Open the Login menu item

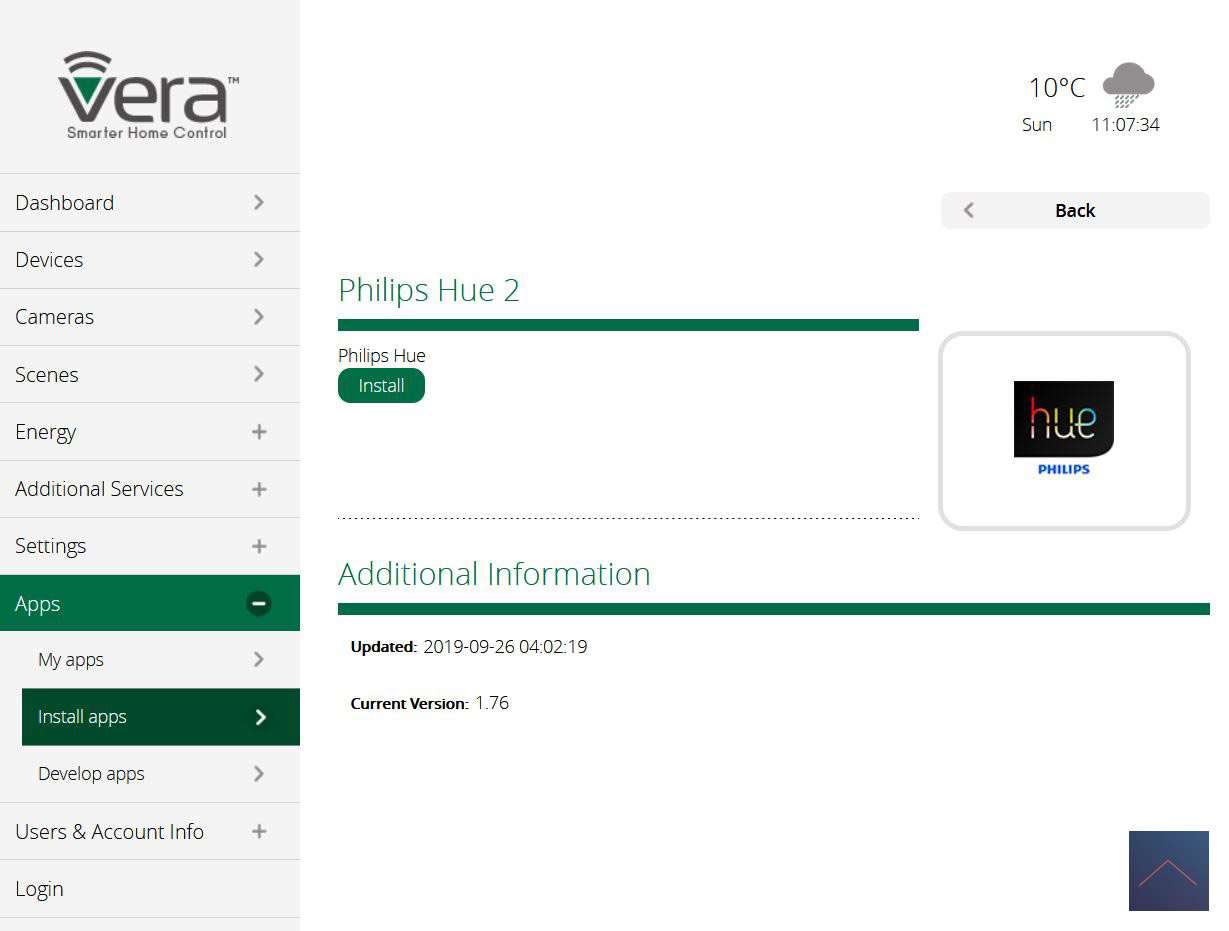coord(150,889)
